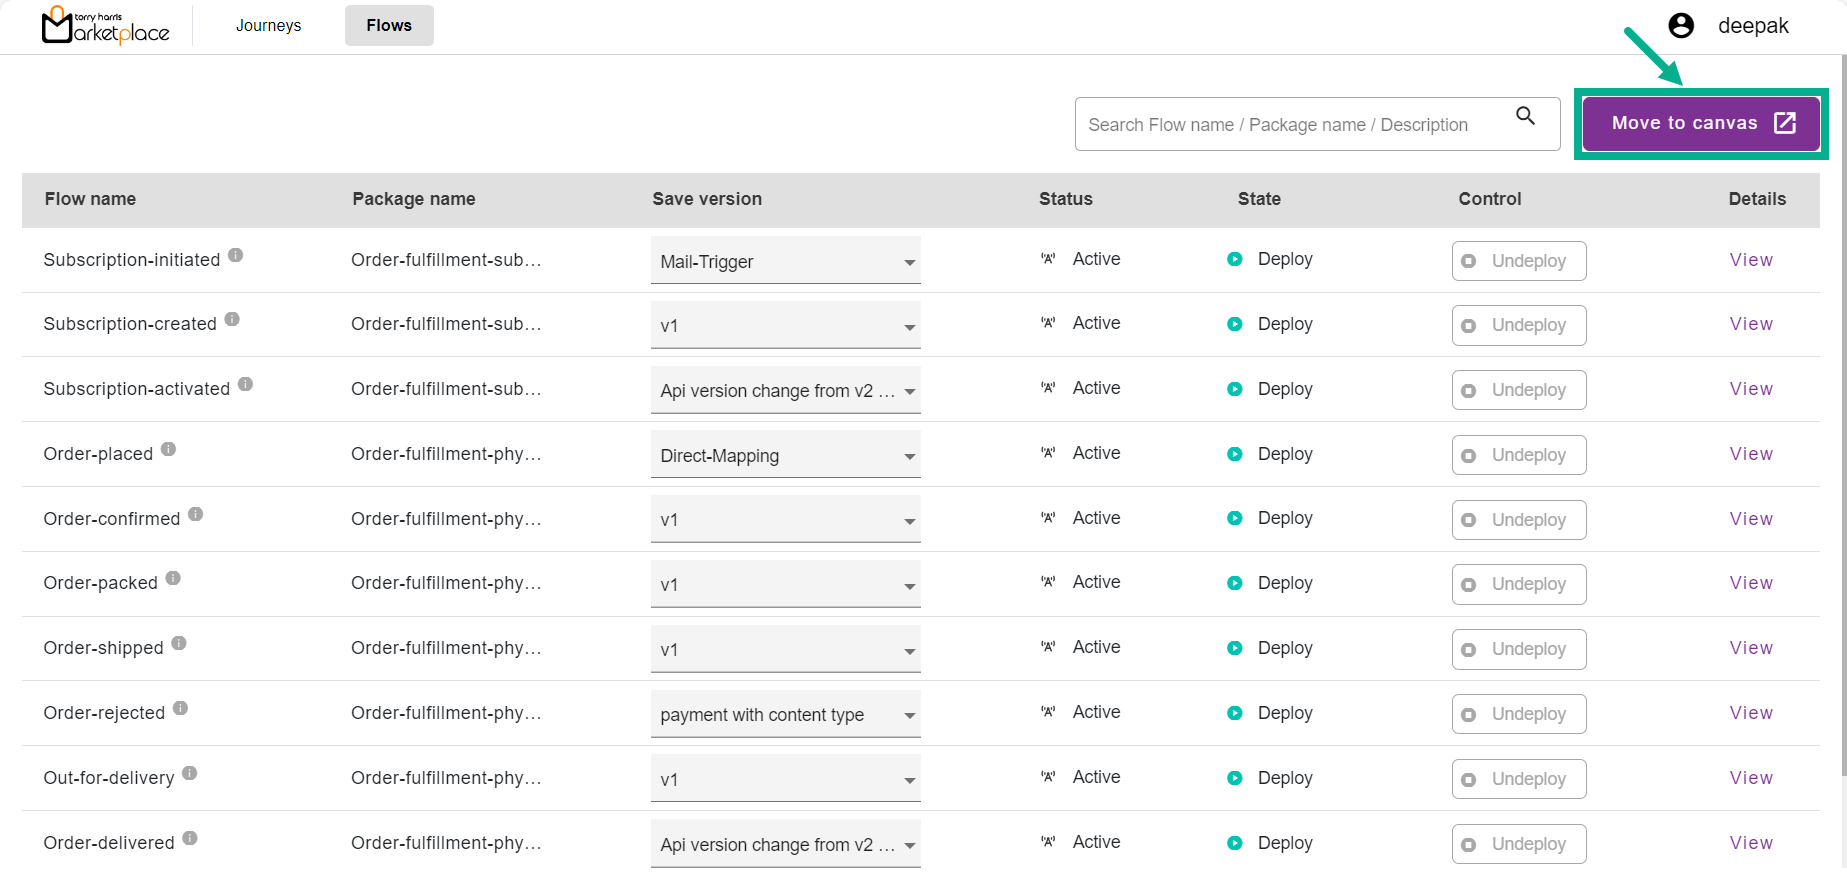
Task: Expand Direct-Mapping version dropdown
Action: [x=785, y=455]
